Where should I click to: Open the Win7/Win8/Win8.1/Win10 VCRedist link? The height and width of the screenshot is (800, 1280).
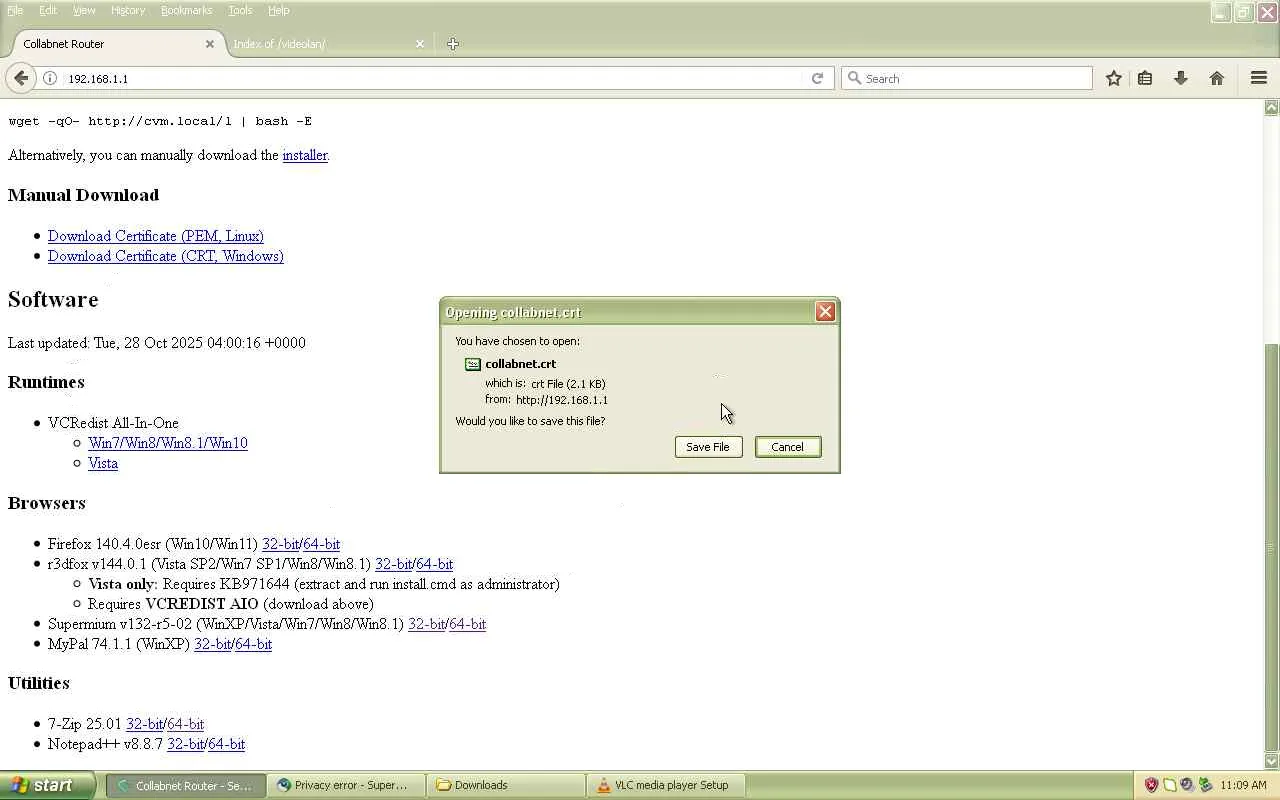point(168,443)
